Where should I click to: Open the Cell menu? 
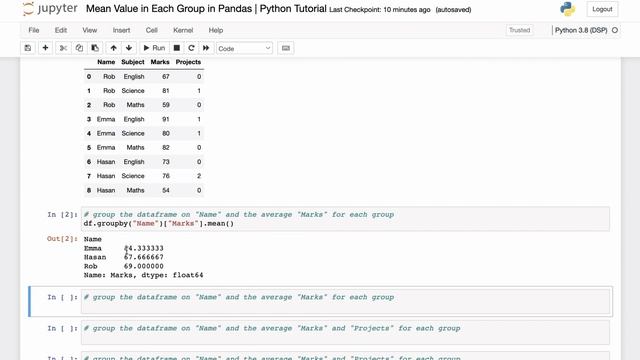151,30
